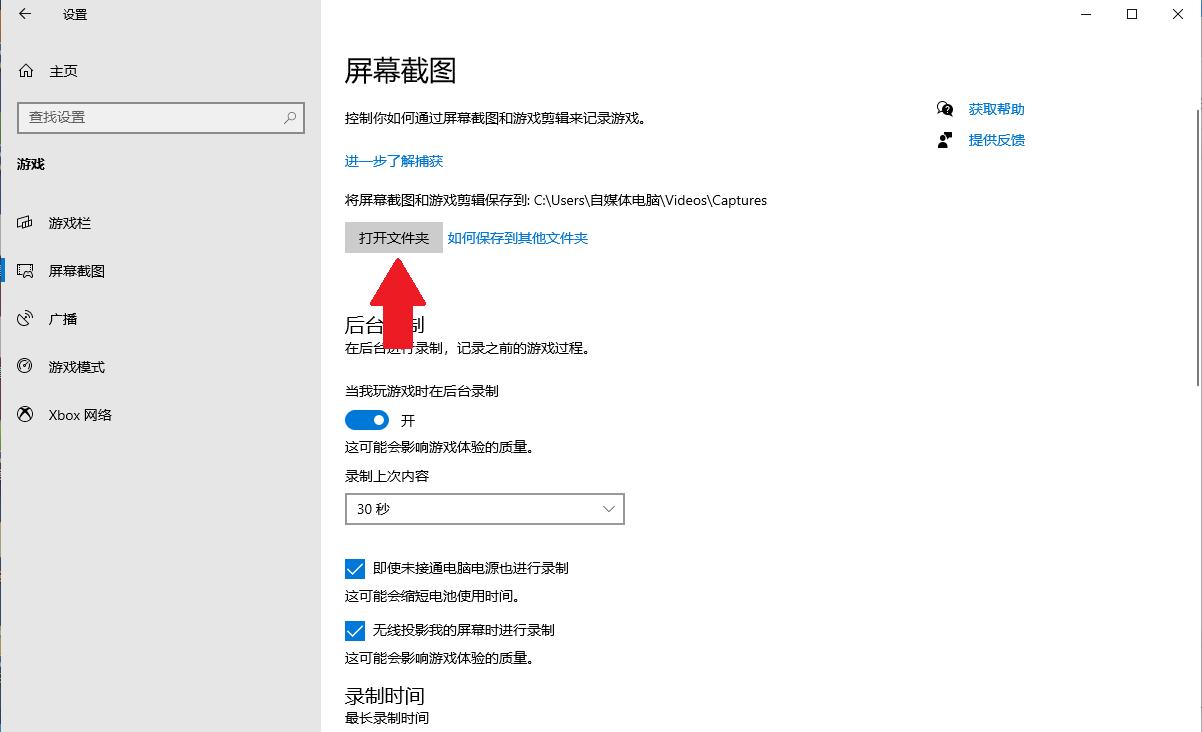The width and height of the screenshot is (1202, 732).
Task: Open 如何保存到其他文件夹 link
Action: click(x=518, y=237)
